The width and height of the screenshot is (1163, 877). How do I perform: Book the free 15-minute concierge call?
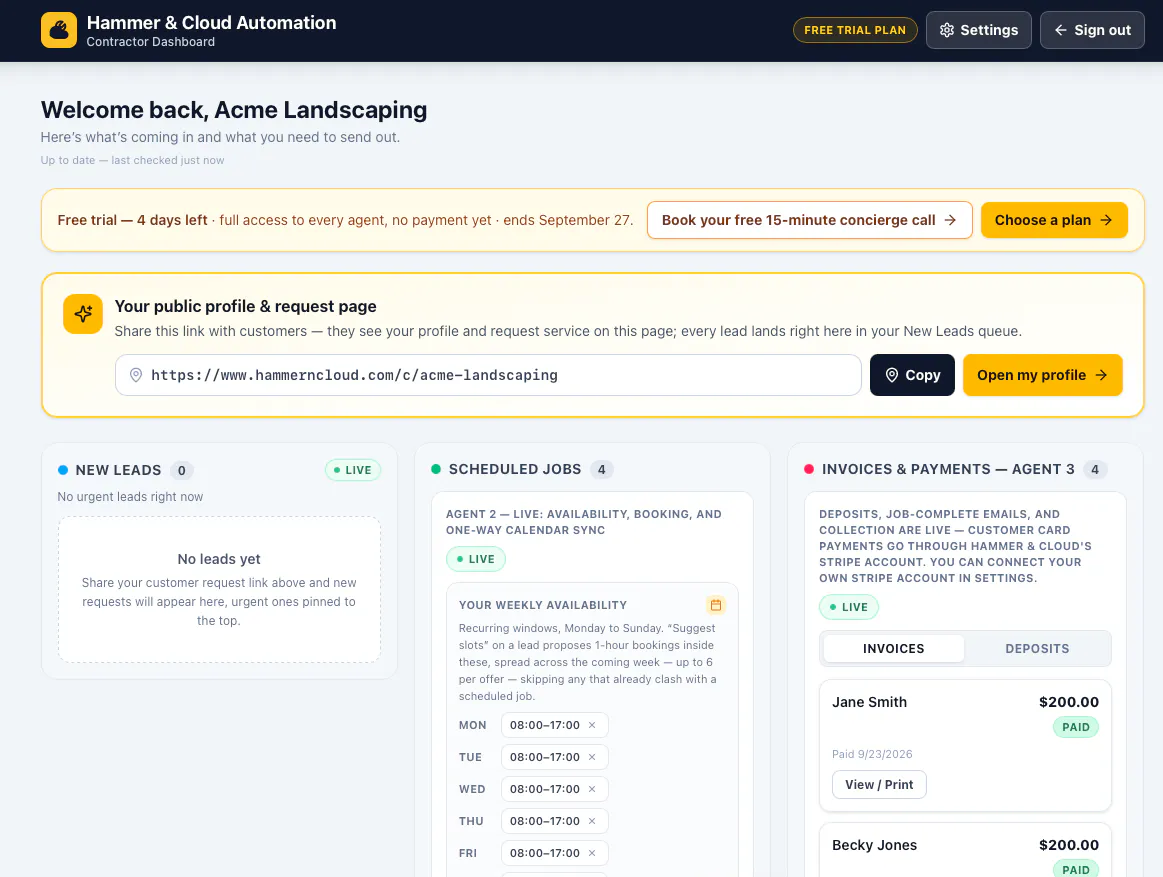[809, 220]
